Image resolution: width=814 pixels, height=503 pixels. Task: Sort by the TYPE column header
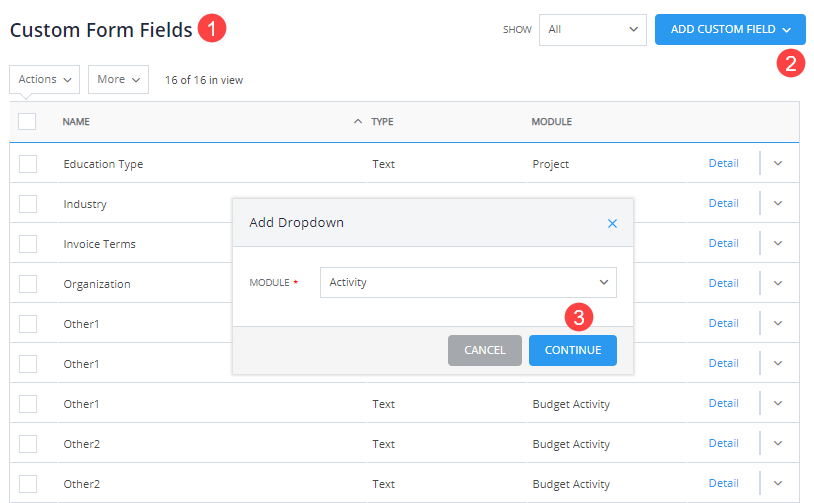coord(382,121)
